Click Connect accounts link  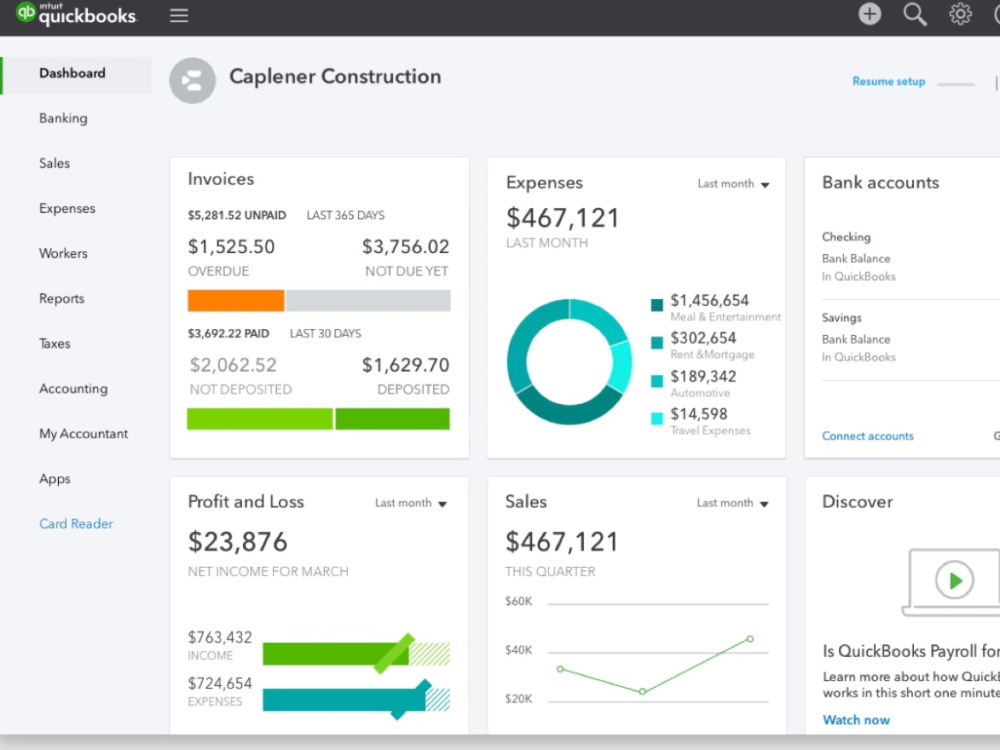tap(867, 436)
